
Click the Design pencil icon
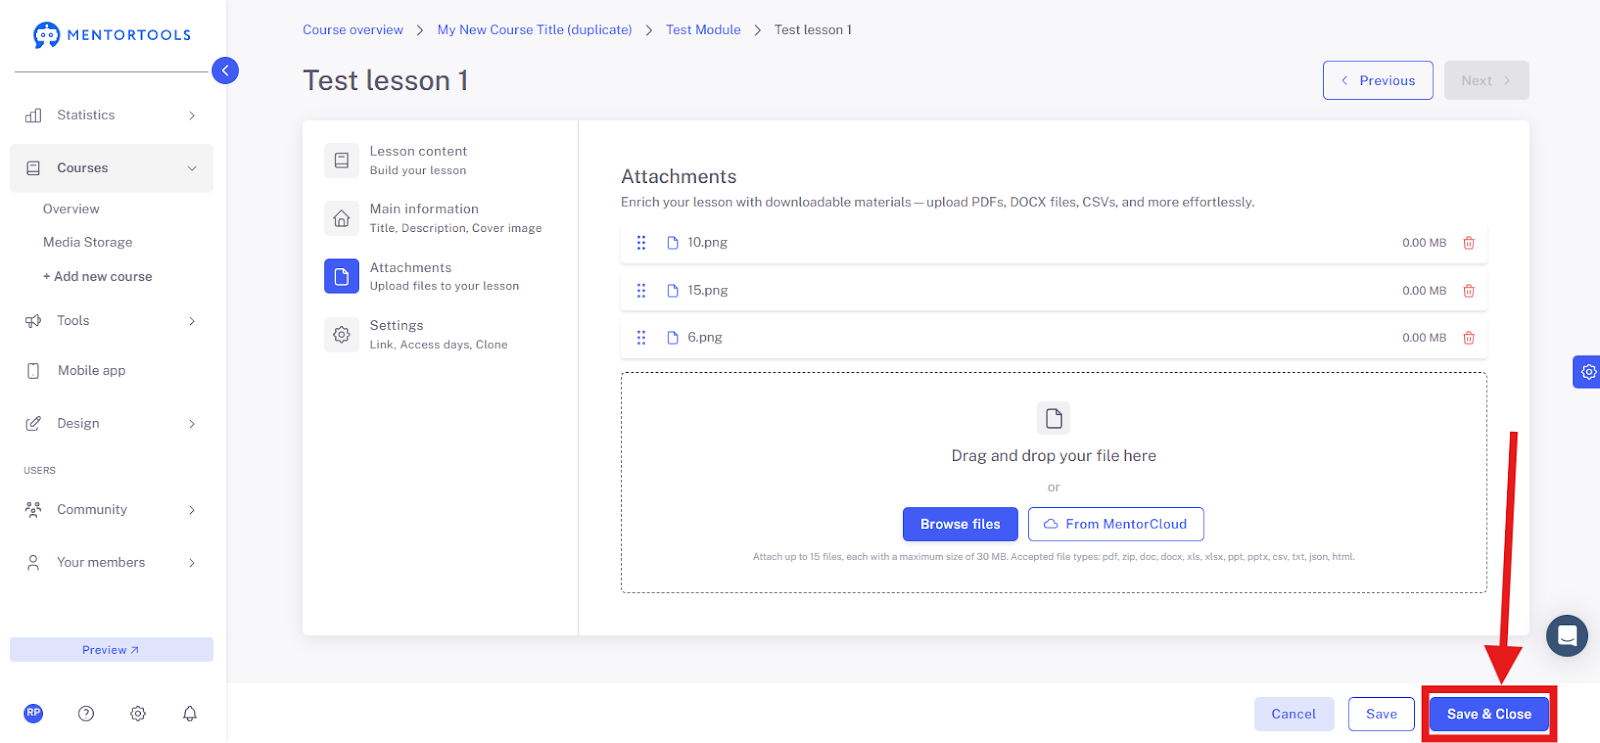tap(33, 424)
